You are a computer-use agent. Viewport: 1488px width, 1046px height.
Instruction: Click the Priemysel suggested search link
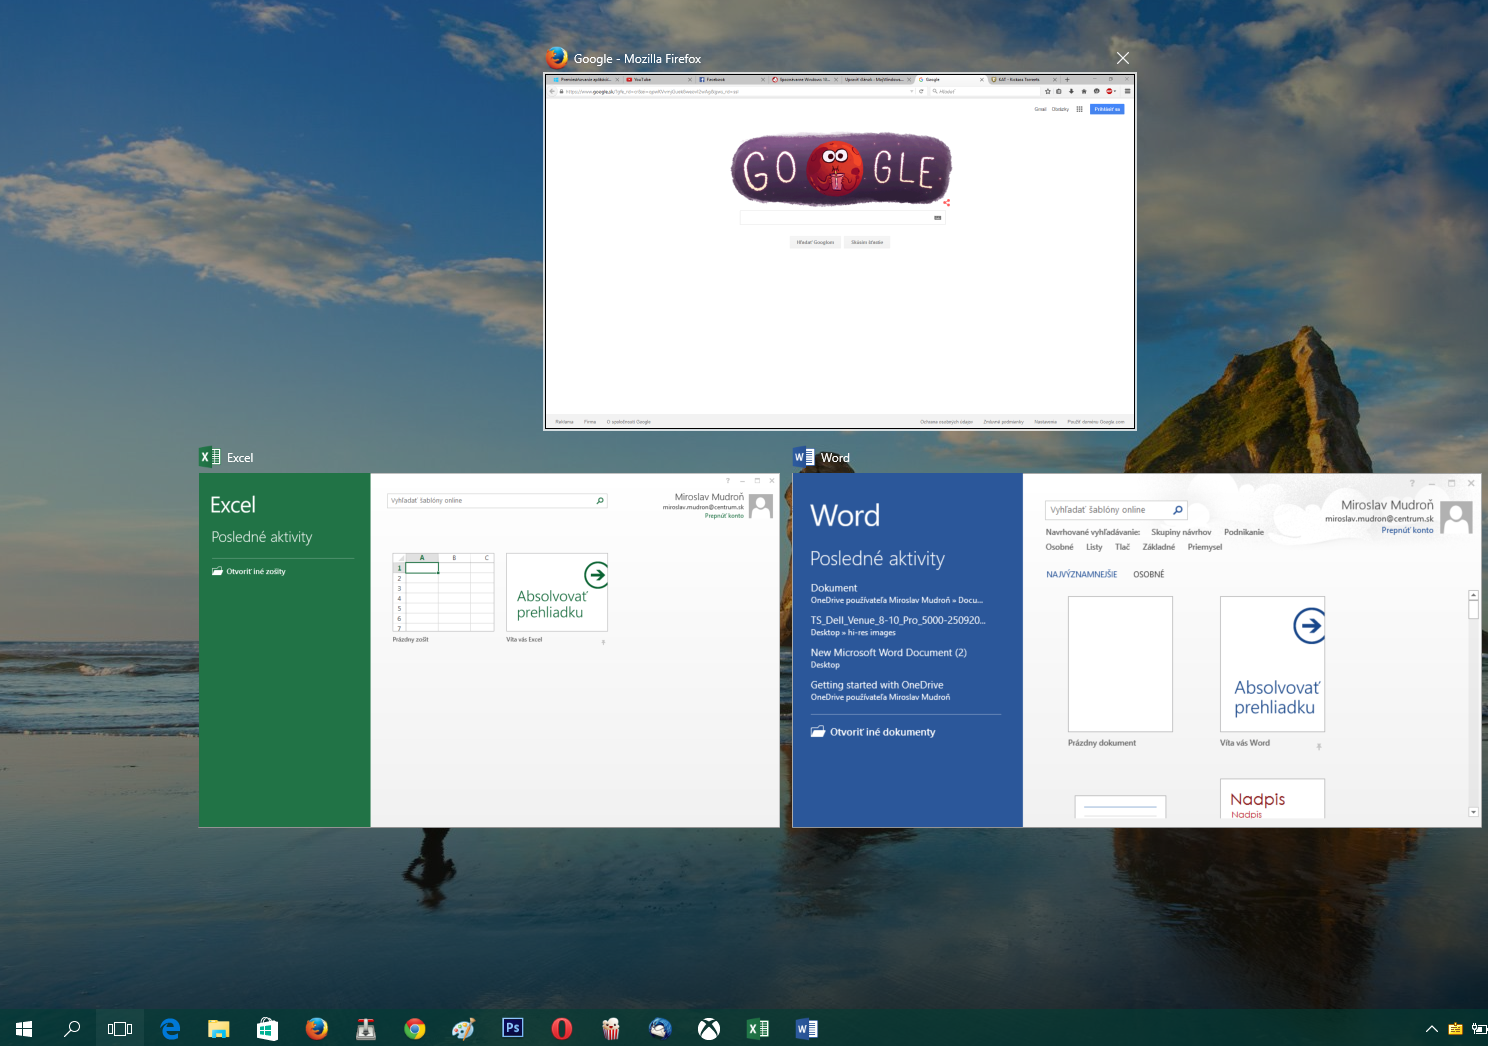pos(1205,547)
